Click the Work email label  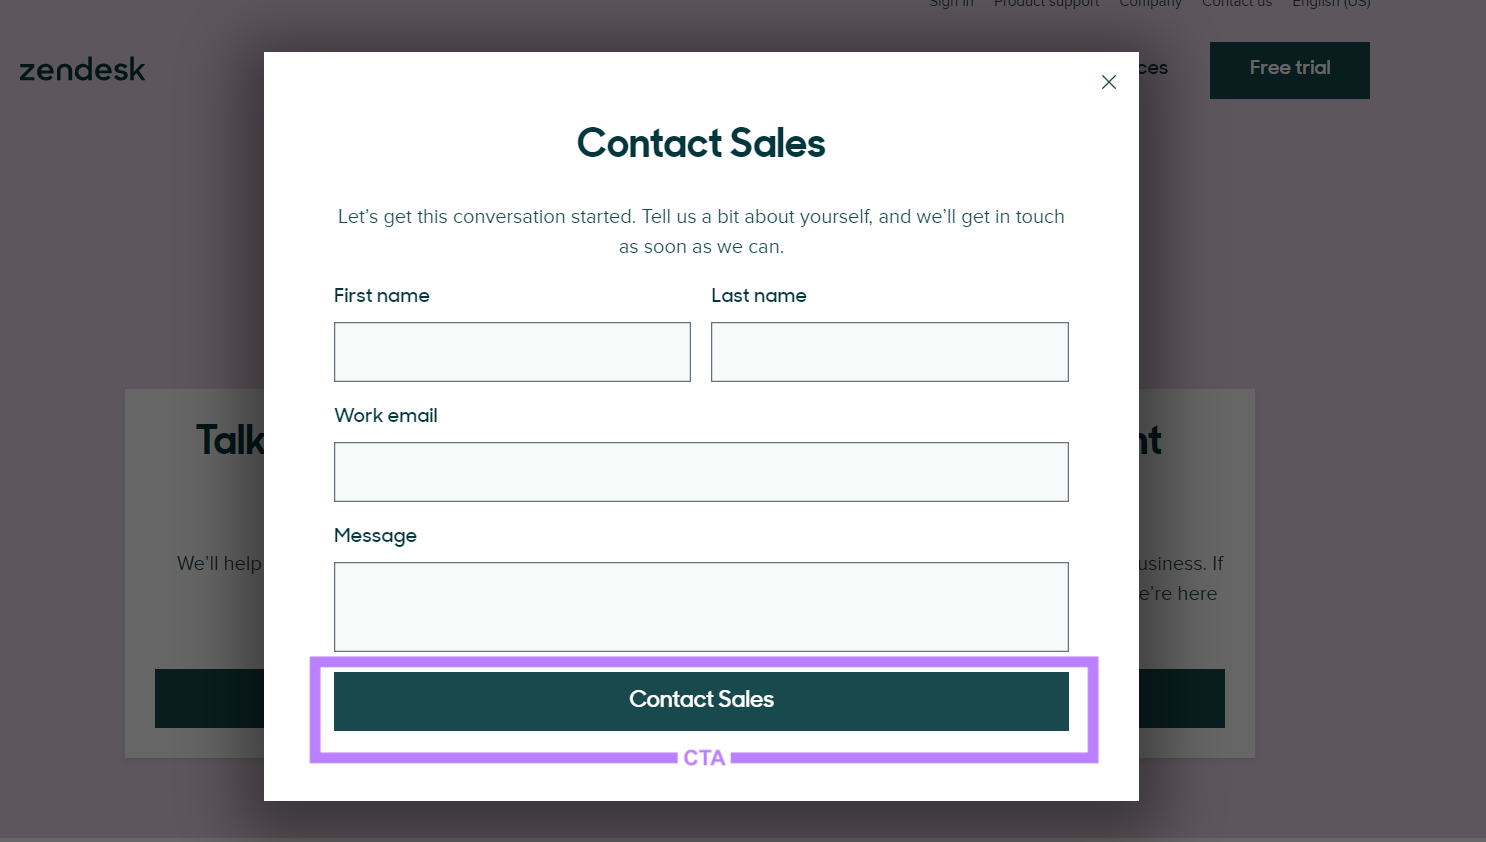click(385, 416)
